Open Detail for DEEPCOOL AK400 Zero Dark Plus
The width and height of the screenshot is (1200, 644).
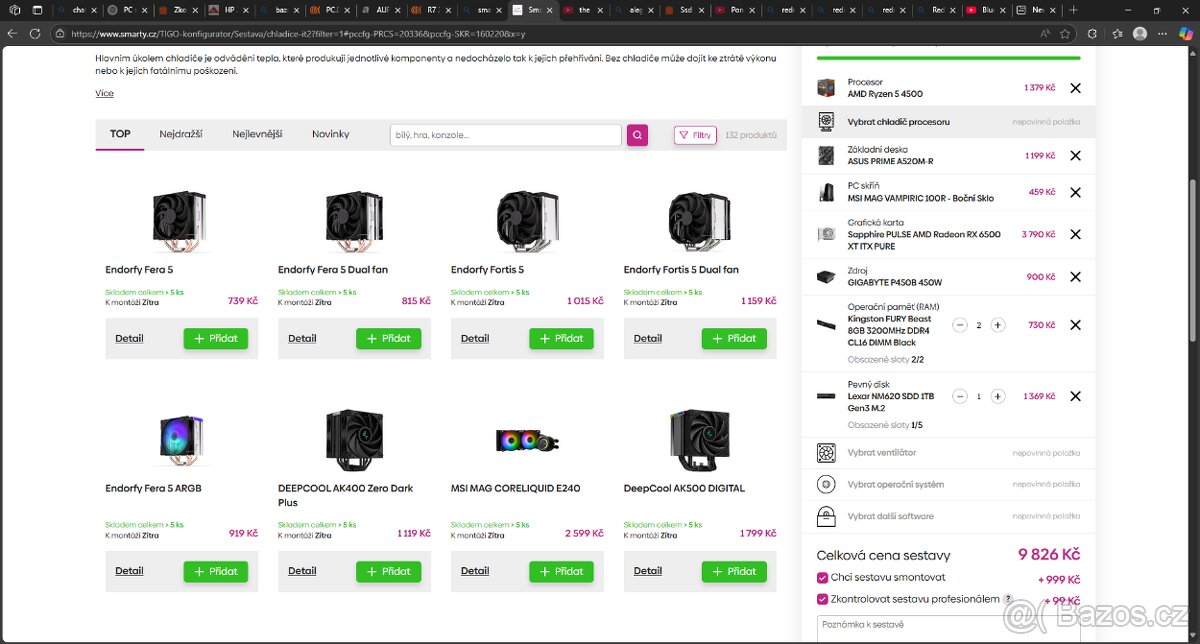click(302, 571)
